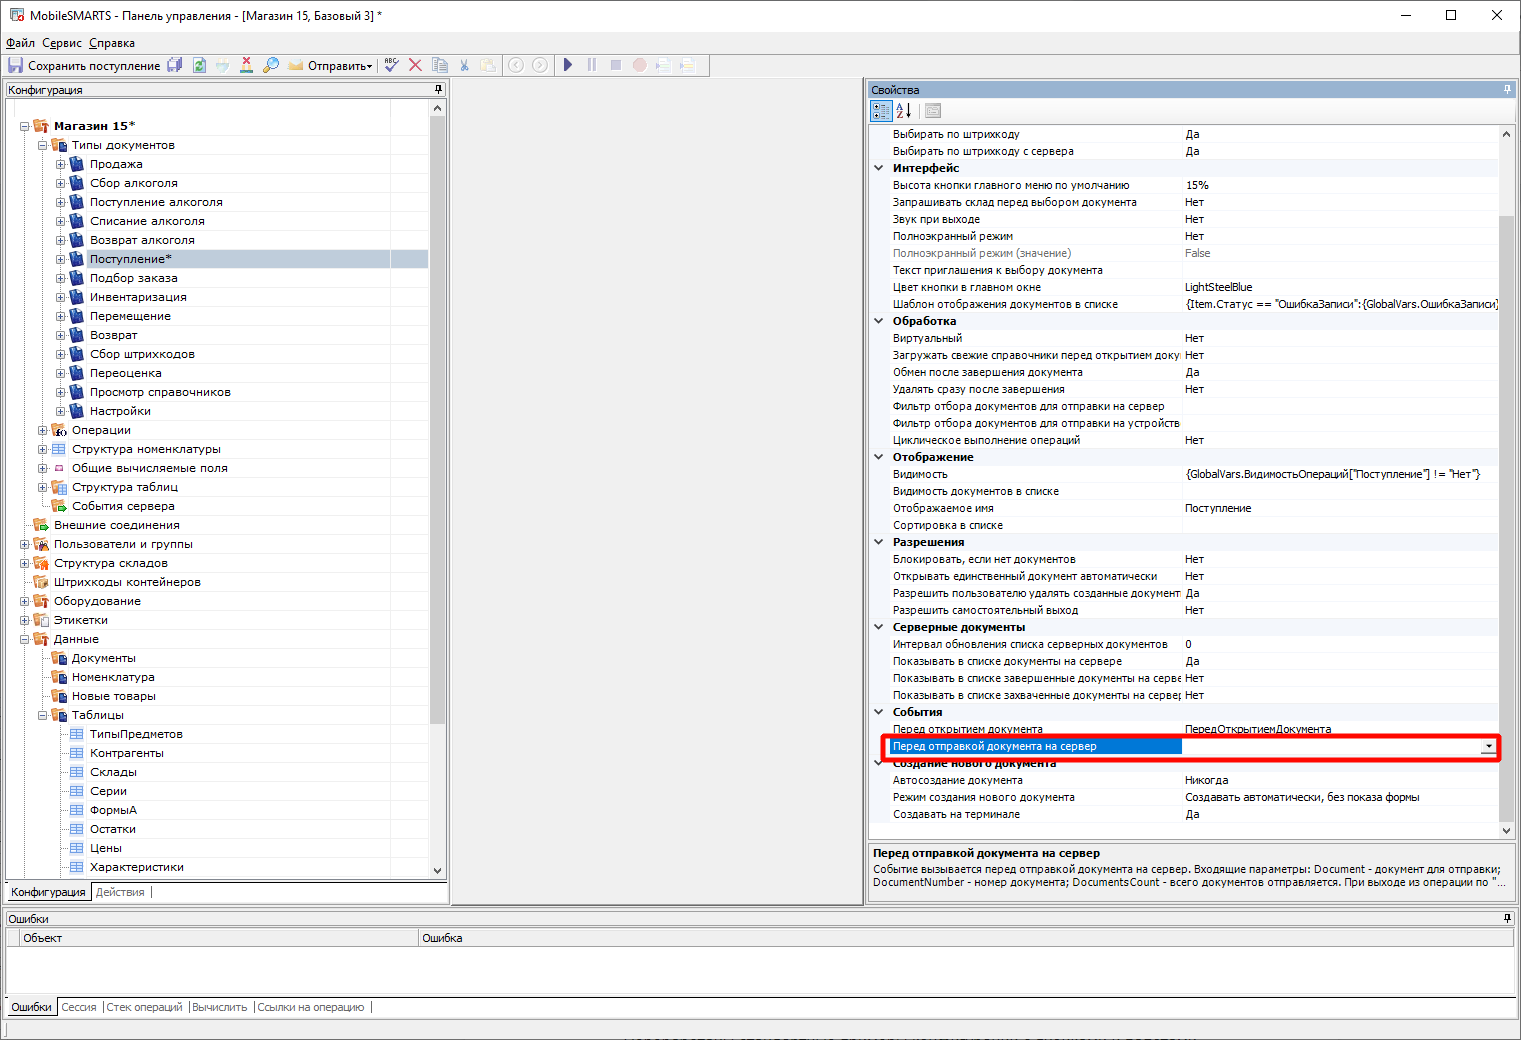The width and height of the screenshot is (1521, 1040).
Task: Click the stop debugging square icon
Action: (x=616, y=65)
